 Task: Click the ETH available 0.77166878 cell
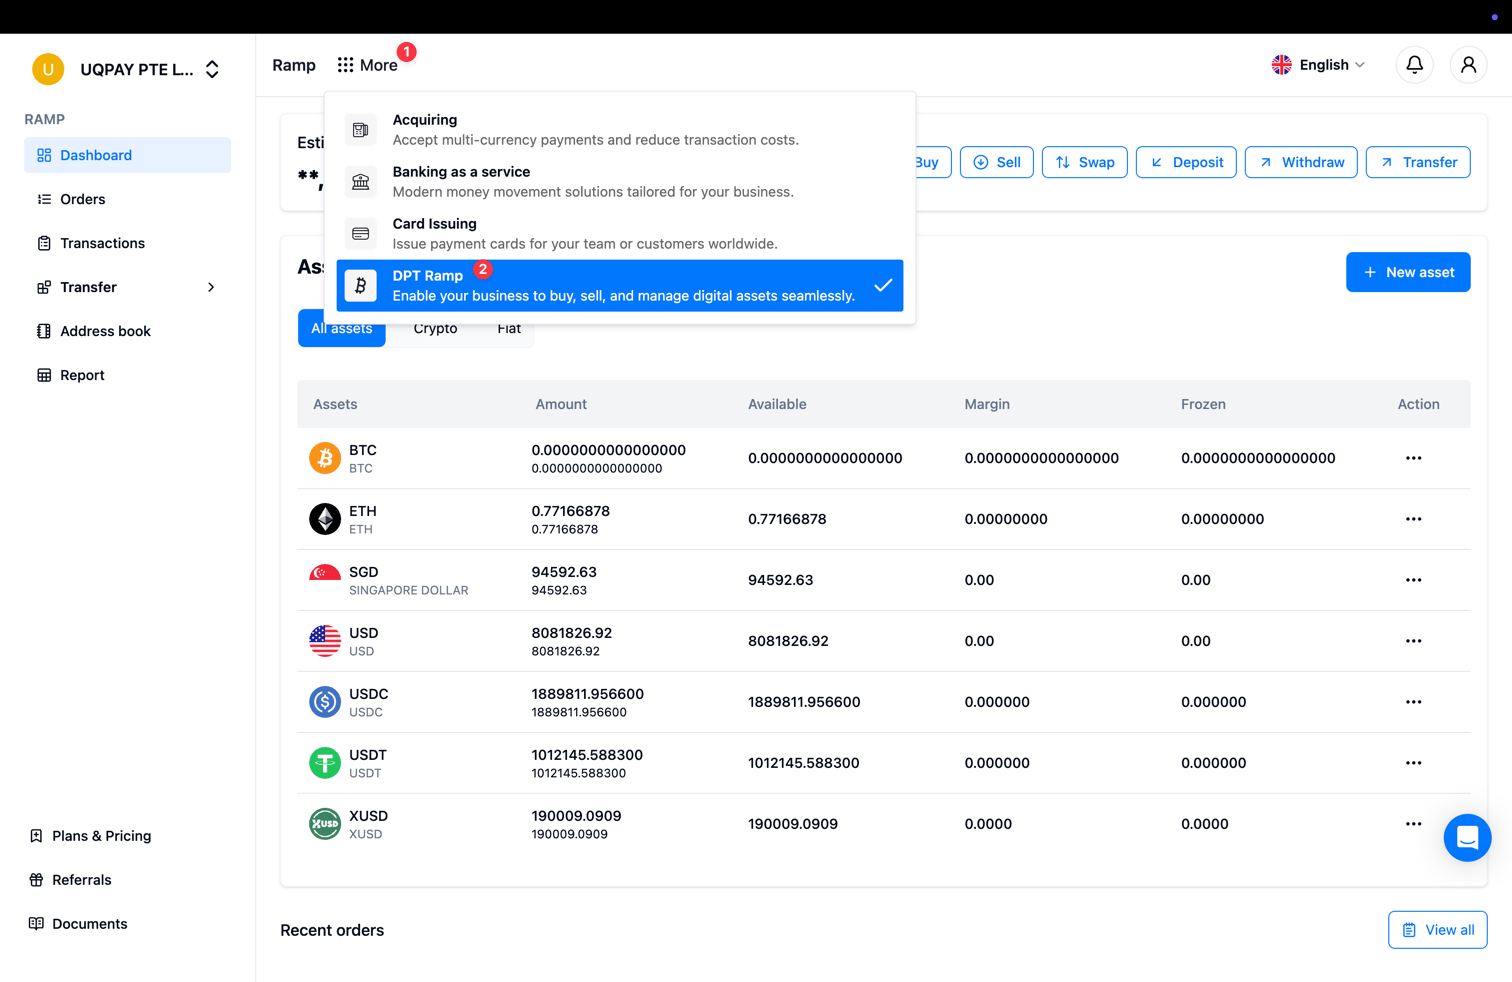coord(787,519)
